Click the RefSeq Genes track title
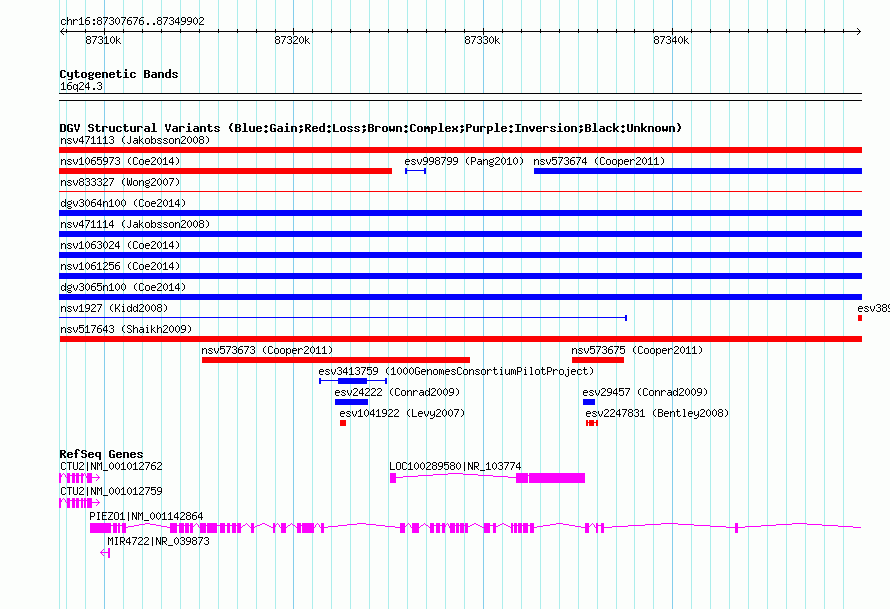The image size is (890, 609). [101, 454]
